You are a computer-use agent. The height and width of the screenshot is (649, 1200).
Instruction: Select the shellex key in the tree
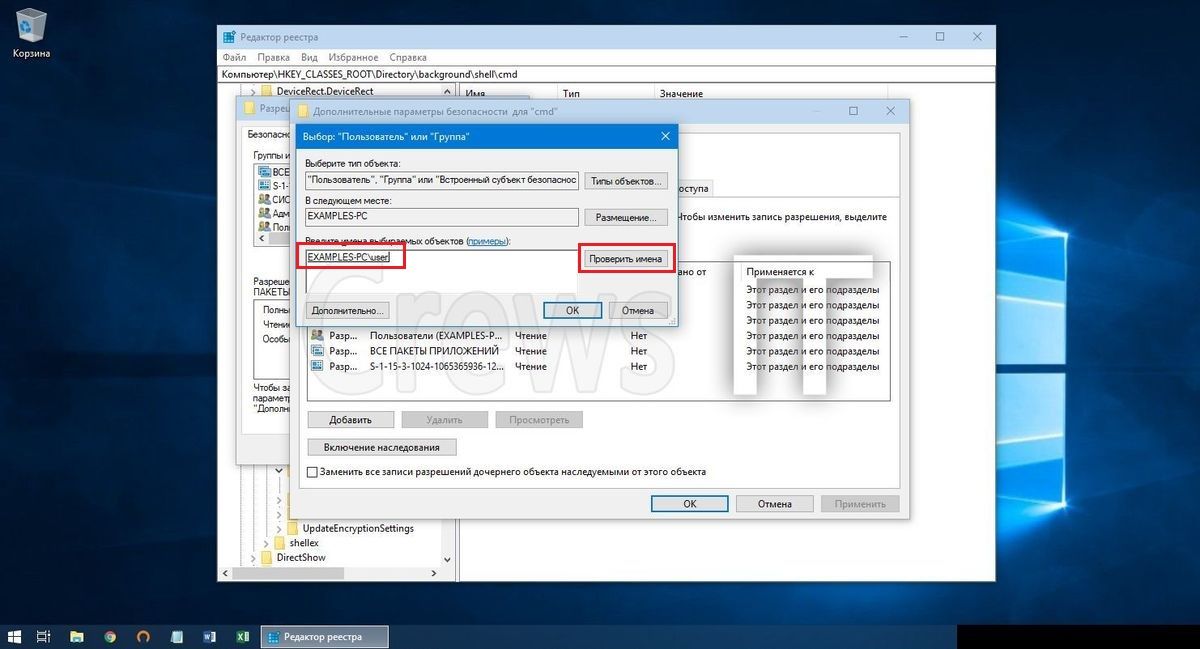pyautogui.click(x=304, y=543)
